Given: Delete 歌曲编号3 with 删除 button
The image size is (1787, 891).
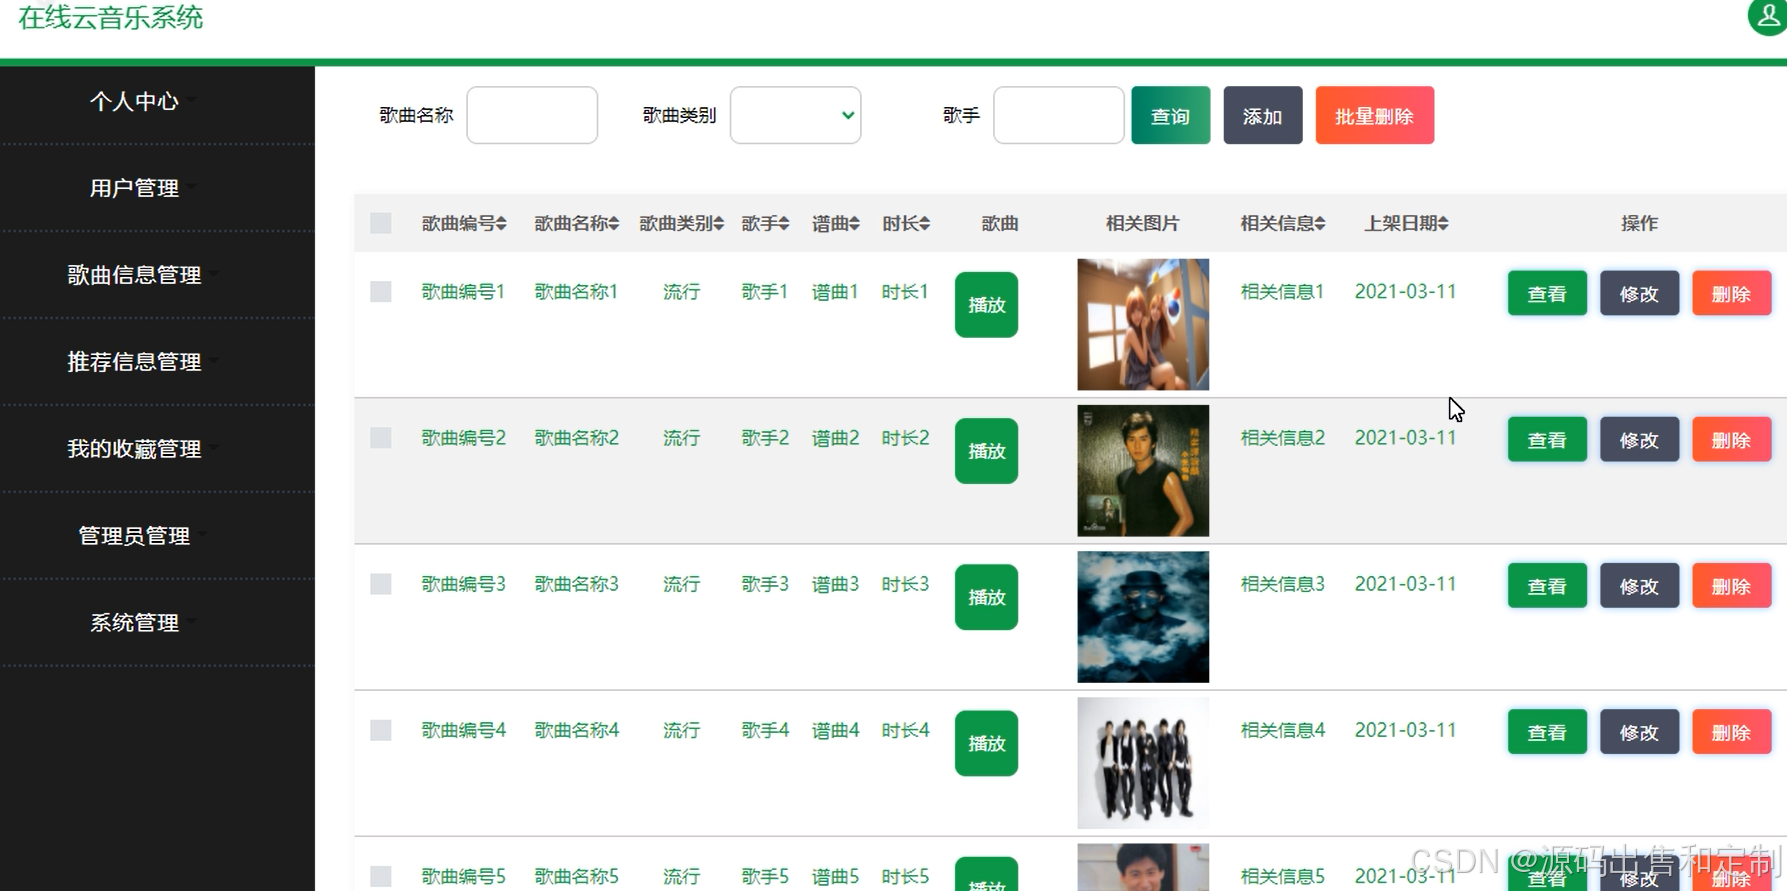Looking at the screenshot, I should click(1732, 586).
